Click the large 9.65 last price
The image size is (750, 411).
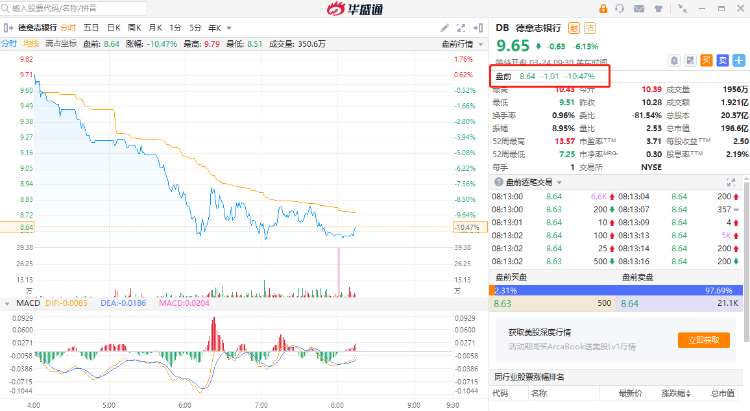pos(513,45)
